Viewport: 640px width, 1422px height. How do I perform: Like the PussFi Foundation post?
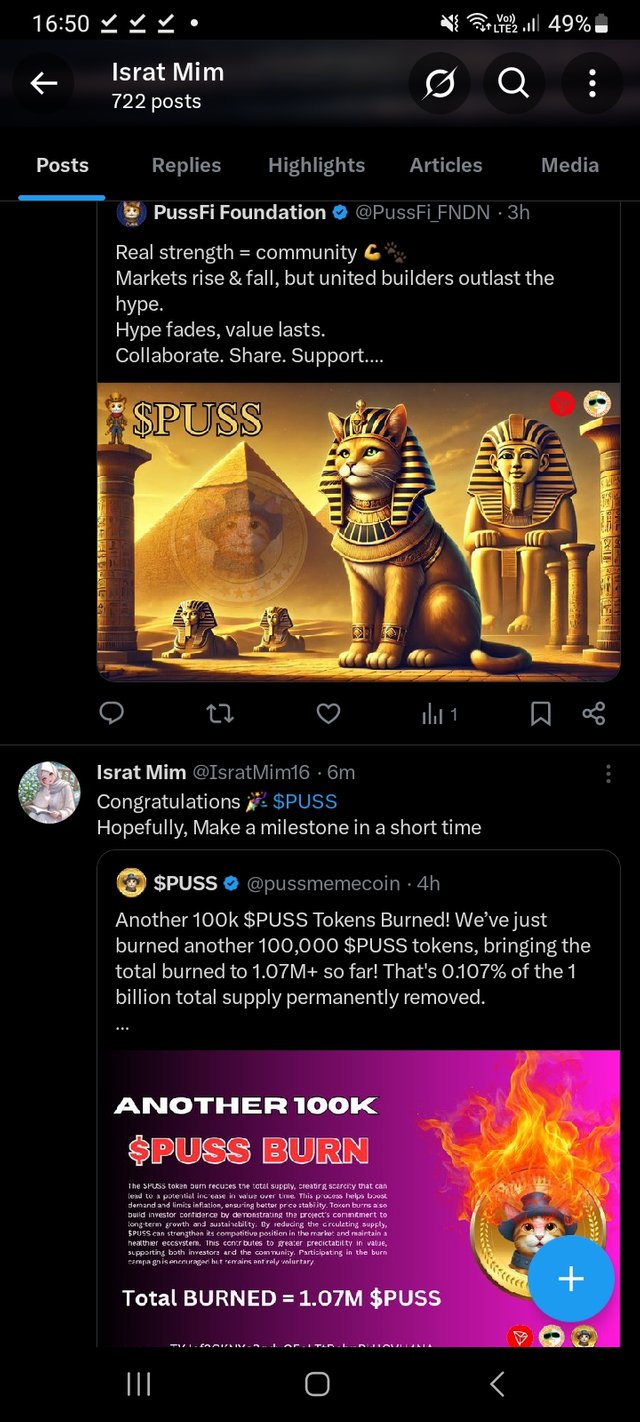[328, 713]
